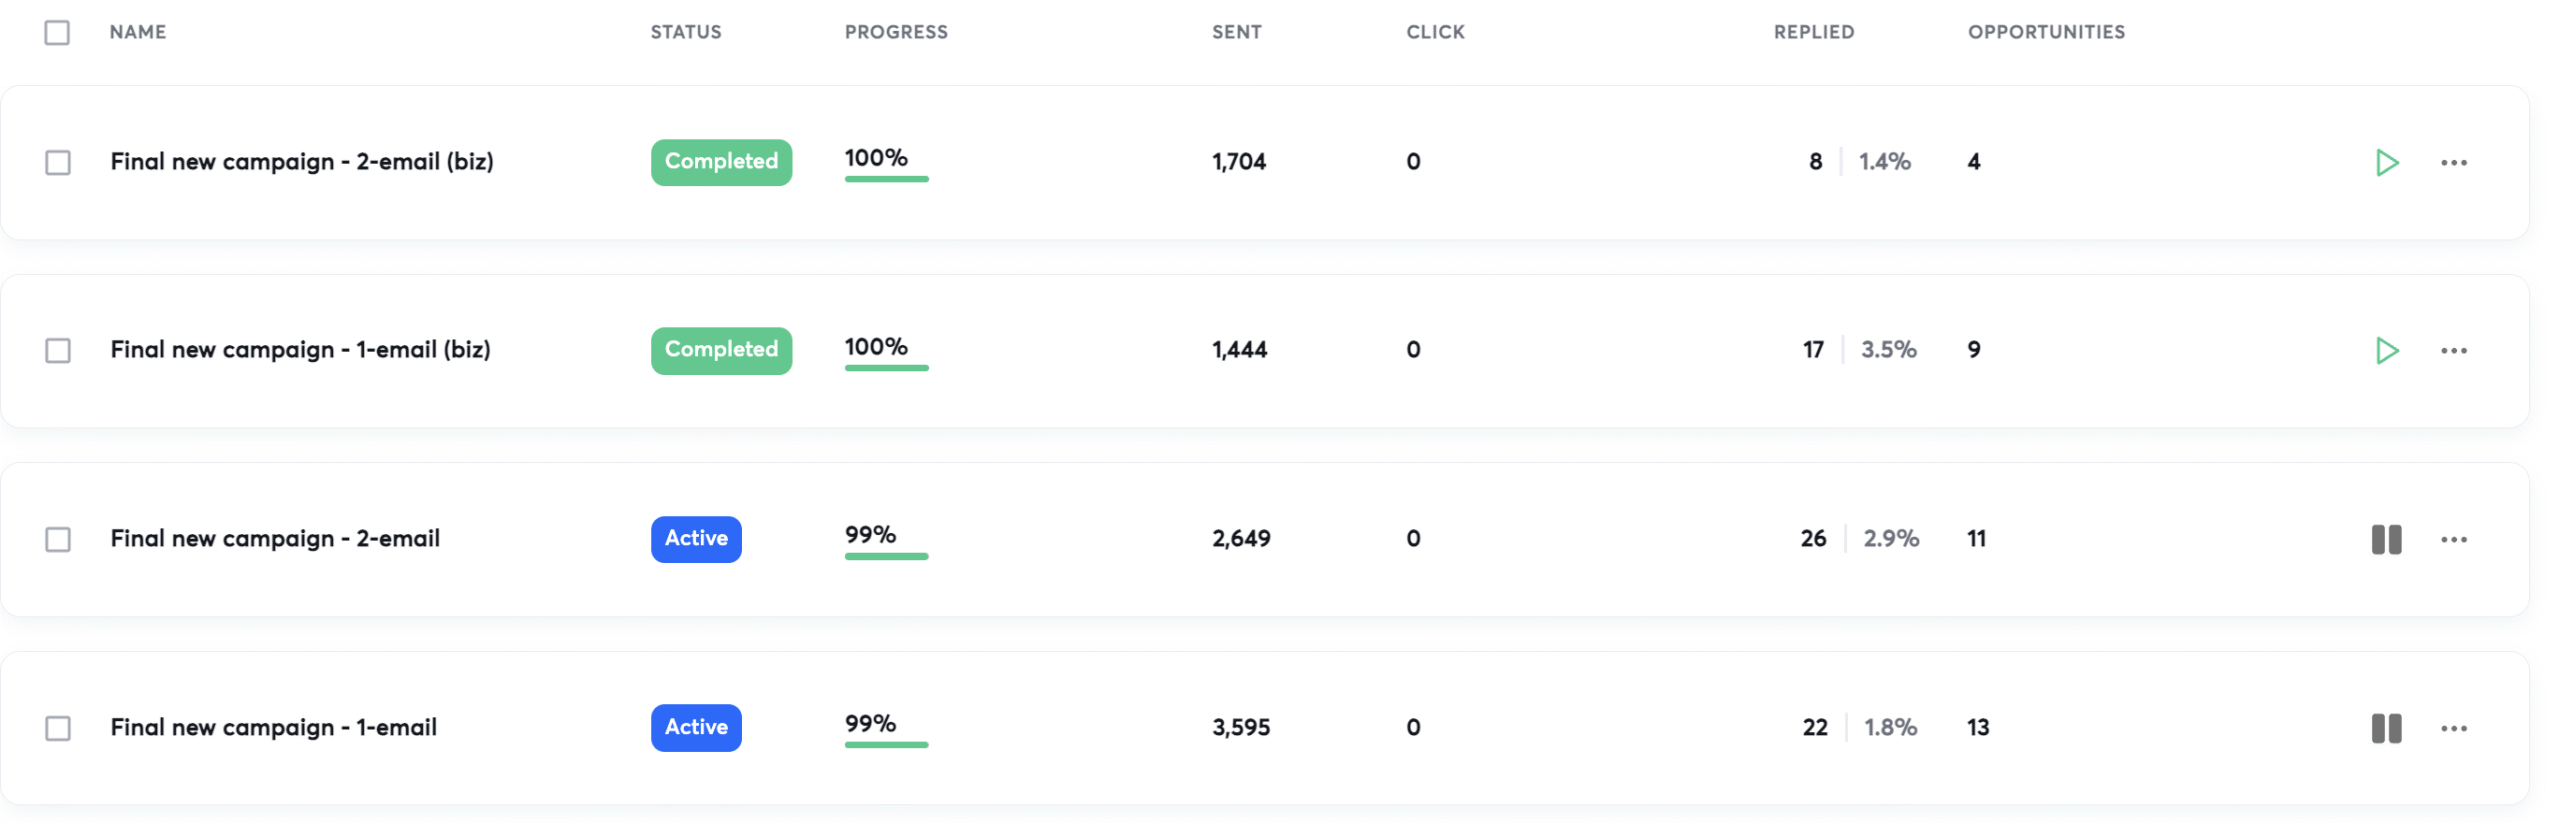Open Final new campaign - 1-email
Viewport: 2560px width, 823px height.
(273, 728)
